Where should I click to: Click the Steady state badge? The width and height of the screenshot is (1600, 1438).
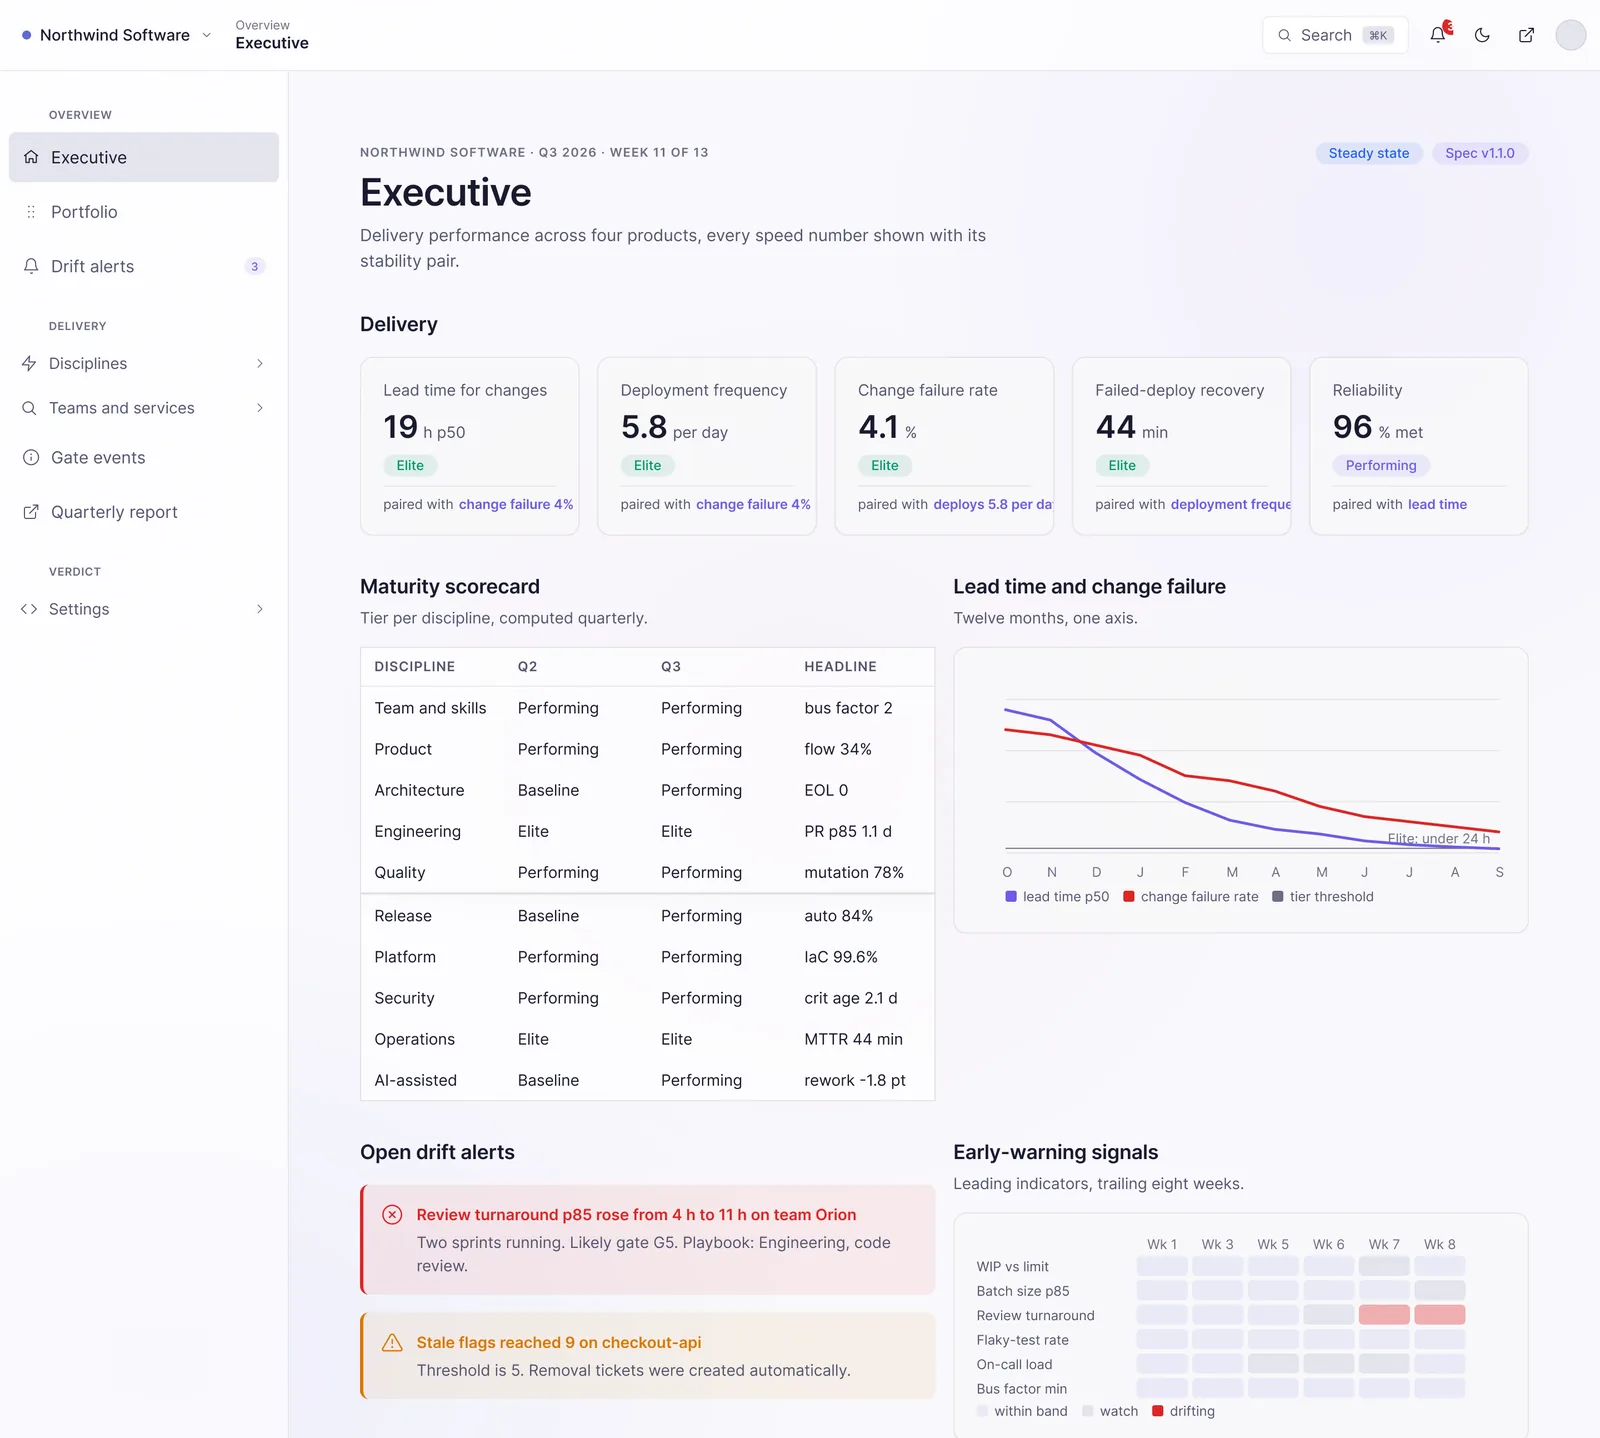[1369, 153]
